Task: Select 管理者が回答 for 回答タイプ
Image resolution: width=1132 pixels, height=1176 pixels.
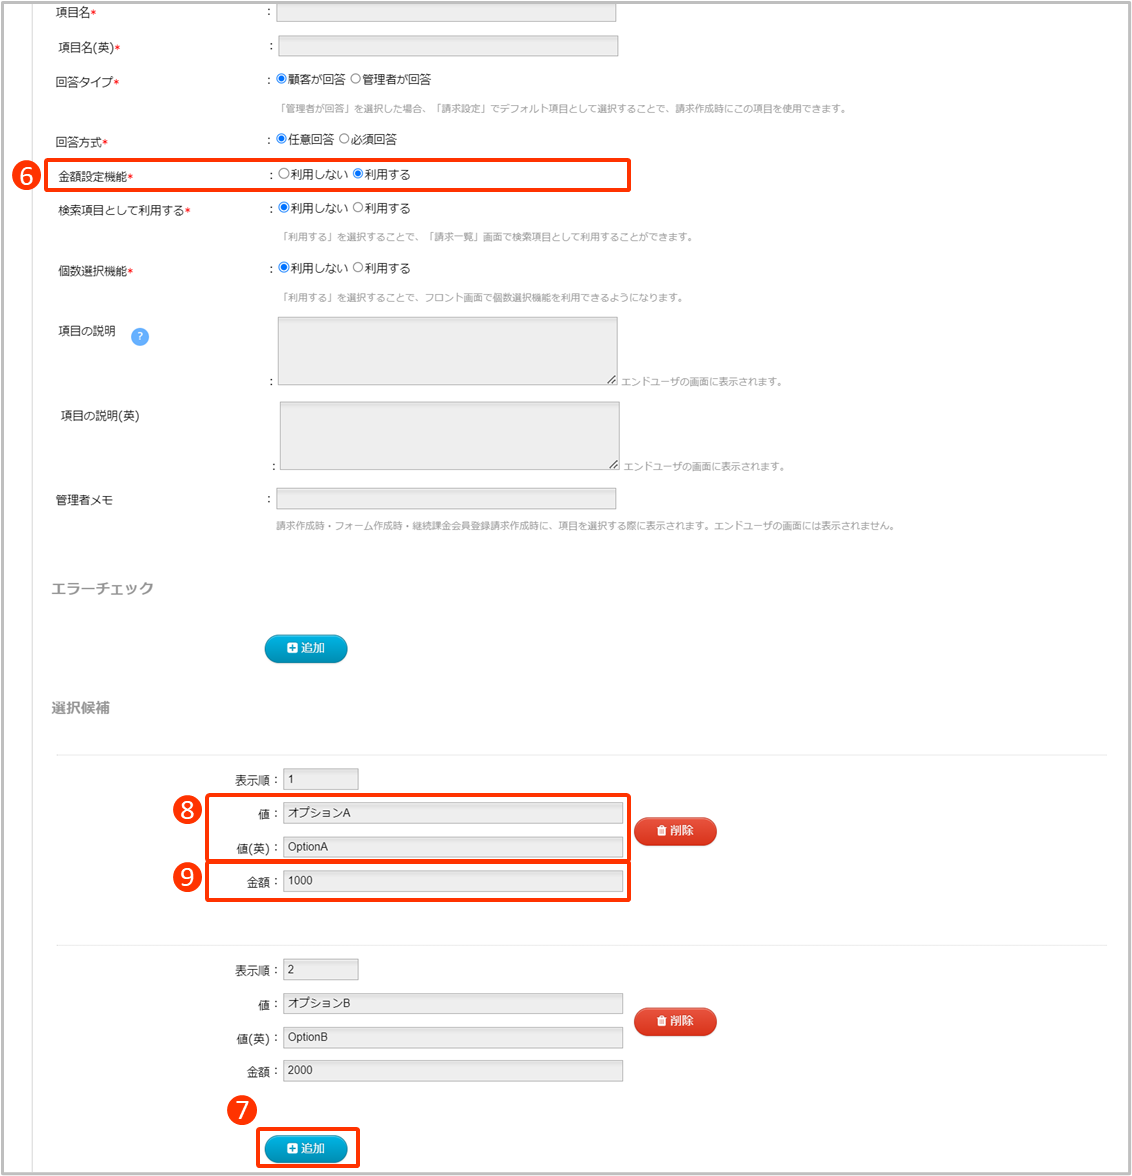Action: (356, 80)
